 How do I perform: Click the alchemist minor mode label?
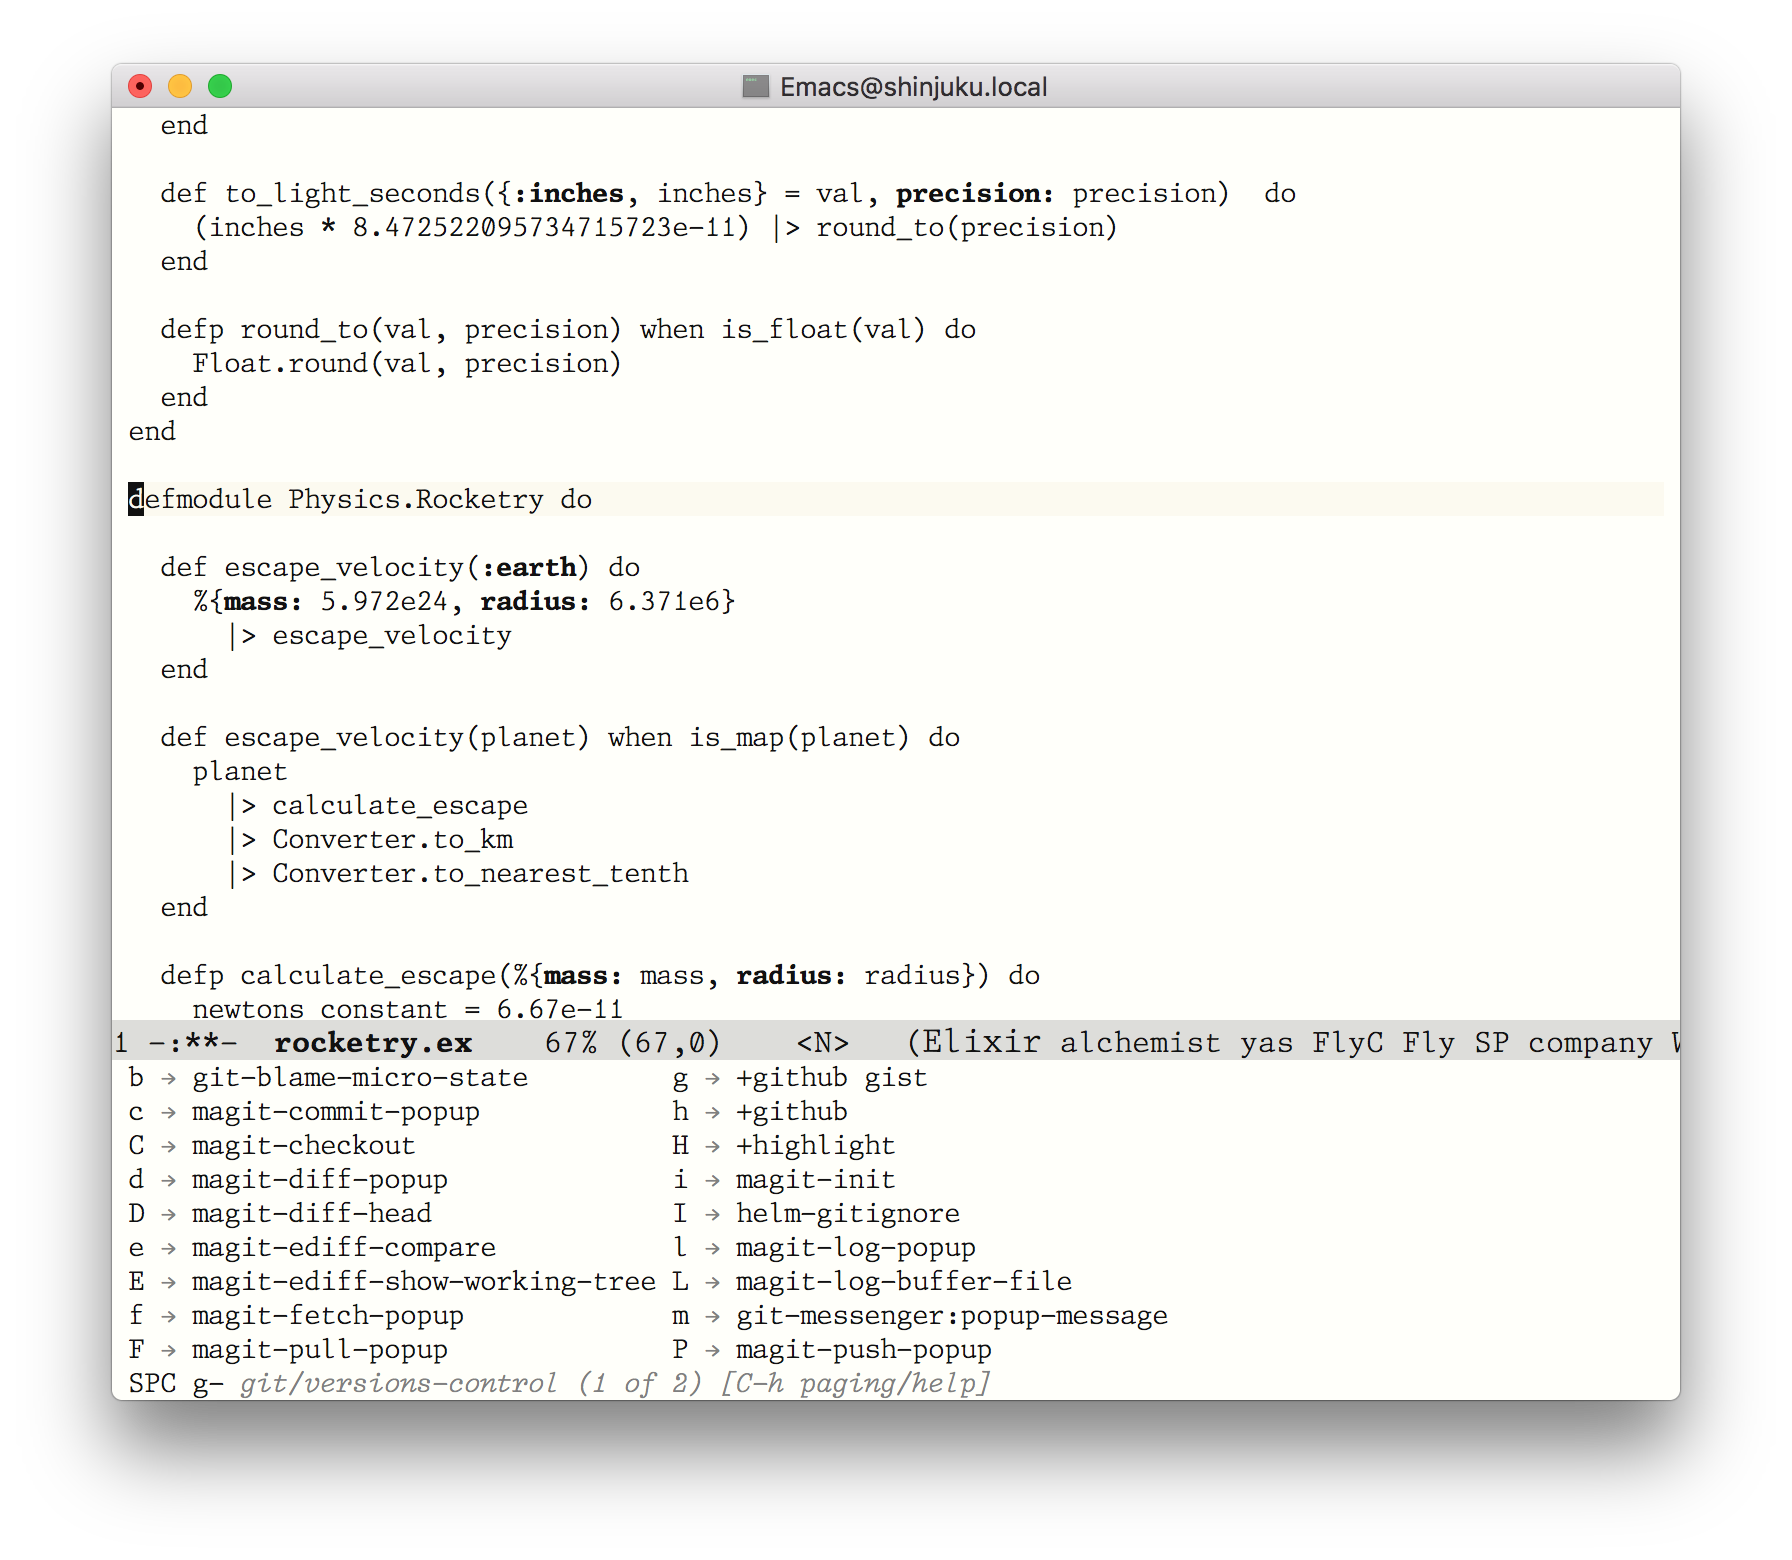(x=1140, y=1043)
